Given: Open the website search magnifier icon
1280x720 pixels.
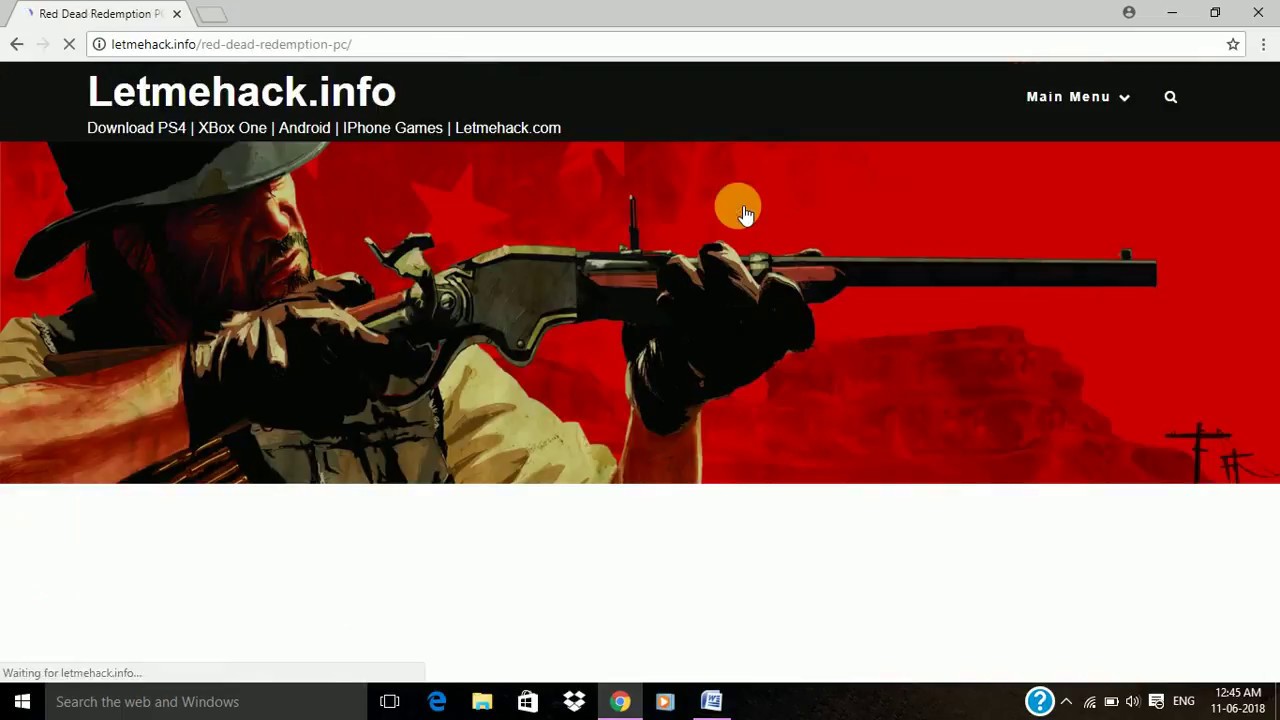Looking at the screenshot, I should (1171, 97).
